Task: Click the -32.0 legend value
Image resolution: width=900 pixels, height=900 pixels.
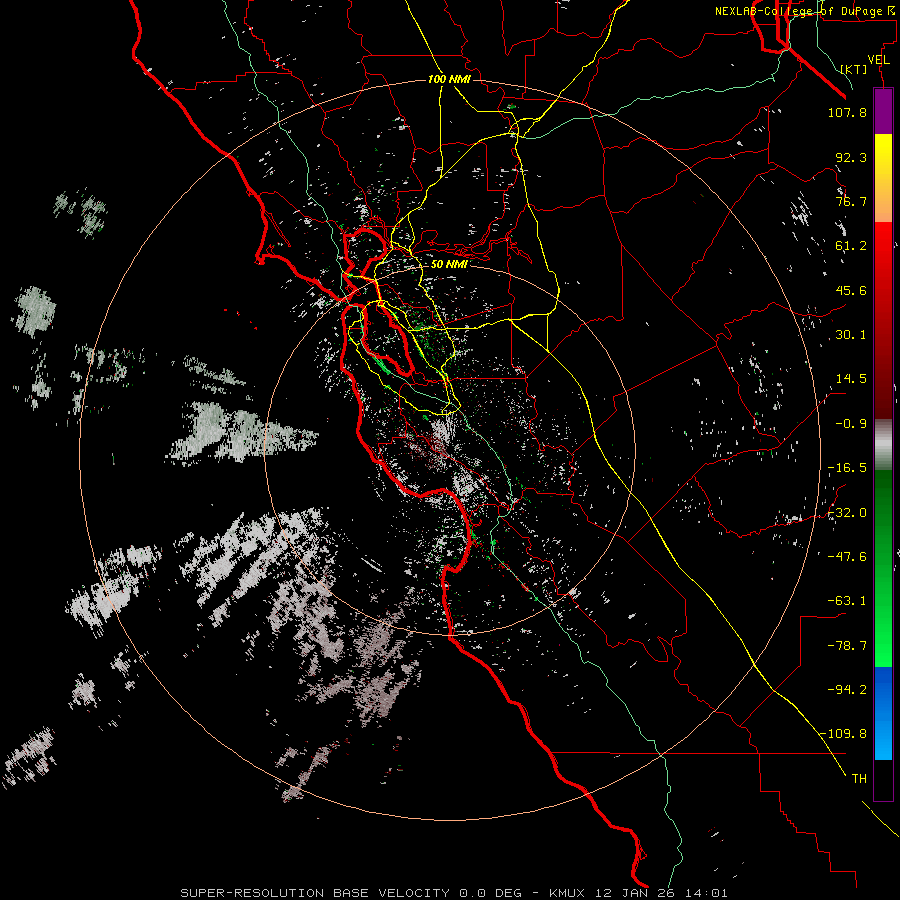Action: 847,513
